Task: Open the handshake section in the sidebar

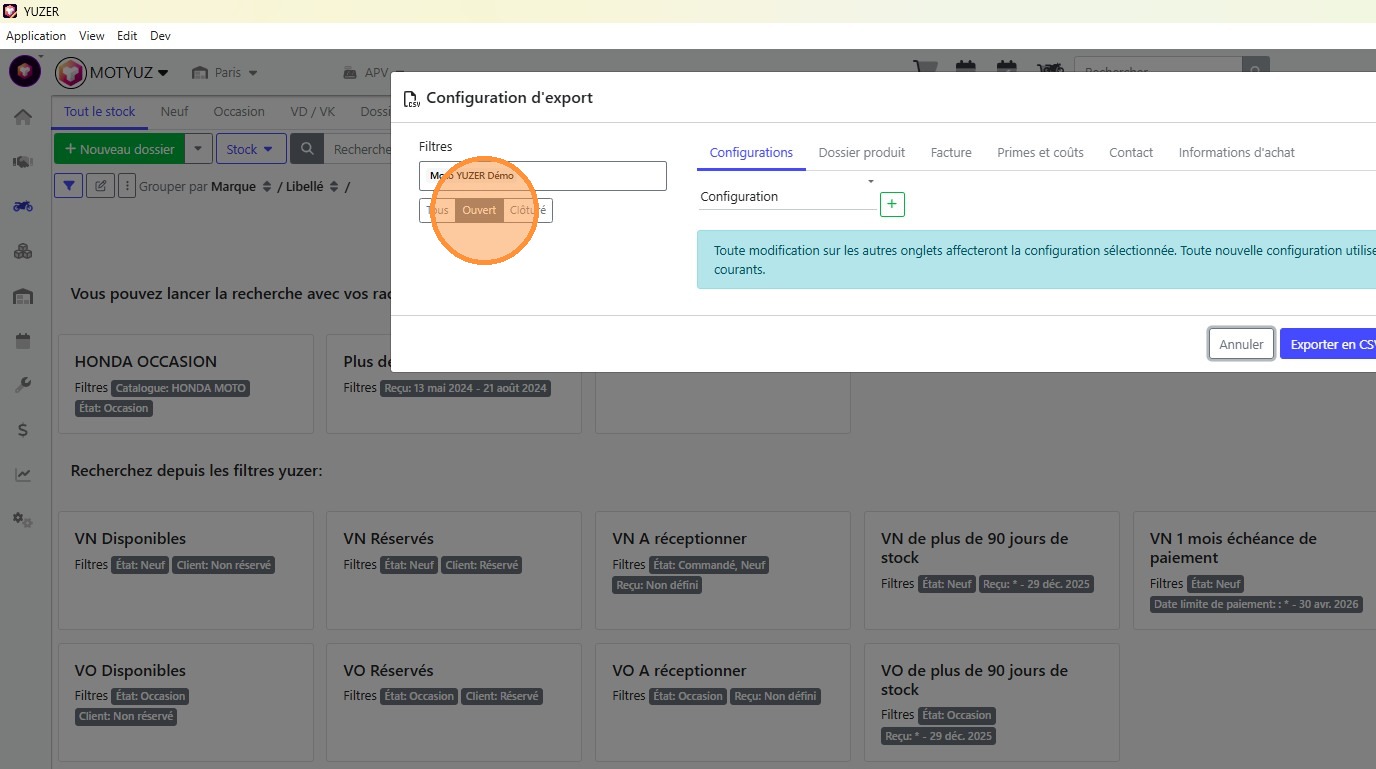Action: click(23, 161)
